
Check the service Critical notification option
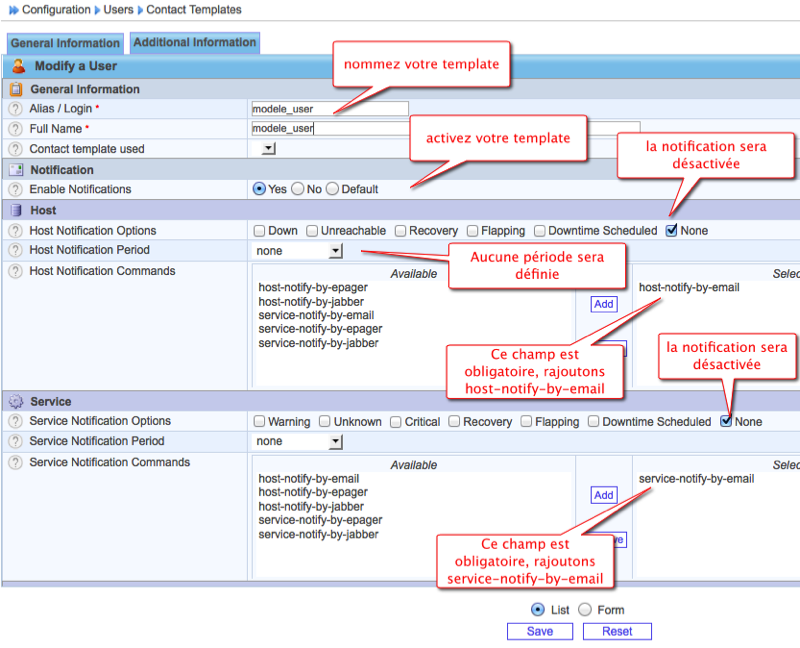396,422
